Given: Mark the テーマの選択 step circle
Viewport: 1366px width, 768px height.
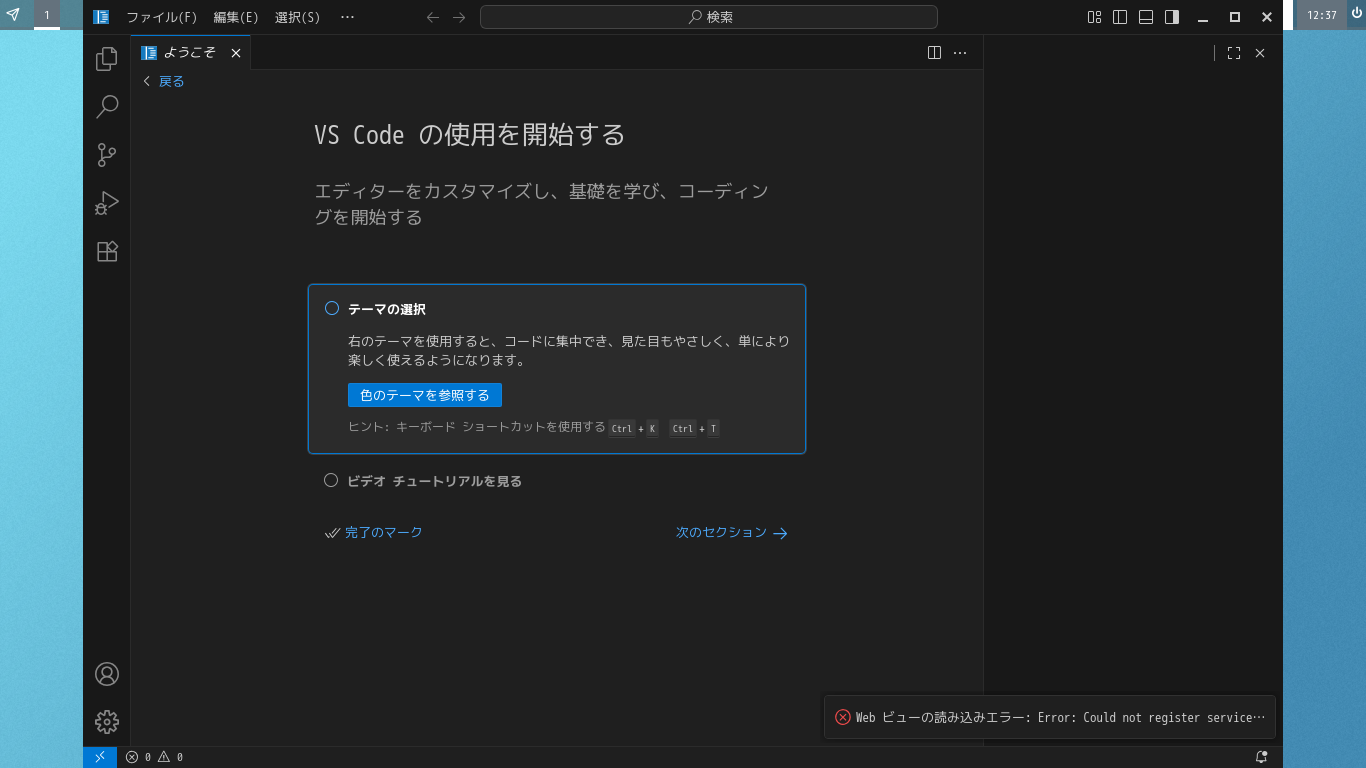Looking at the screenshot, I should tap(332, 308).
